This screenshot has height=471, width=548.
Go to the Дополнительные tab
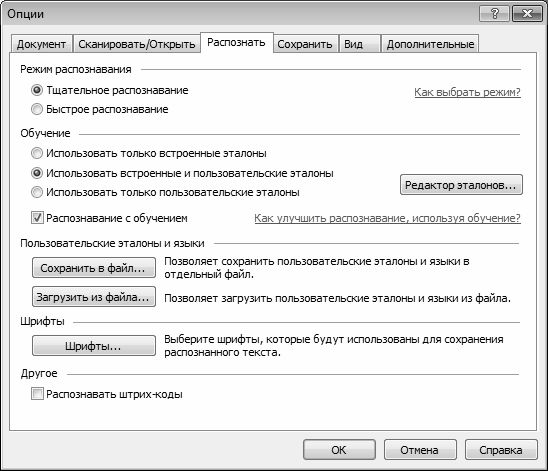(x=430, y=44)
